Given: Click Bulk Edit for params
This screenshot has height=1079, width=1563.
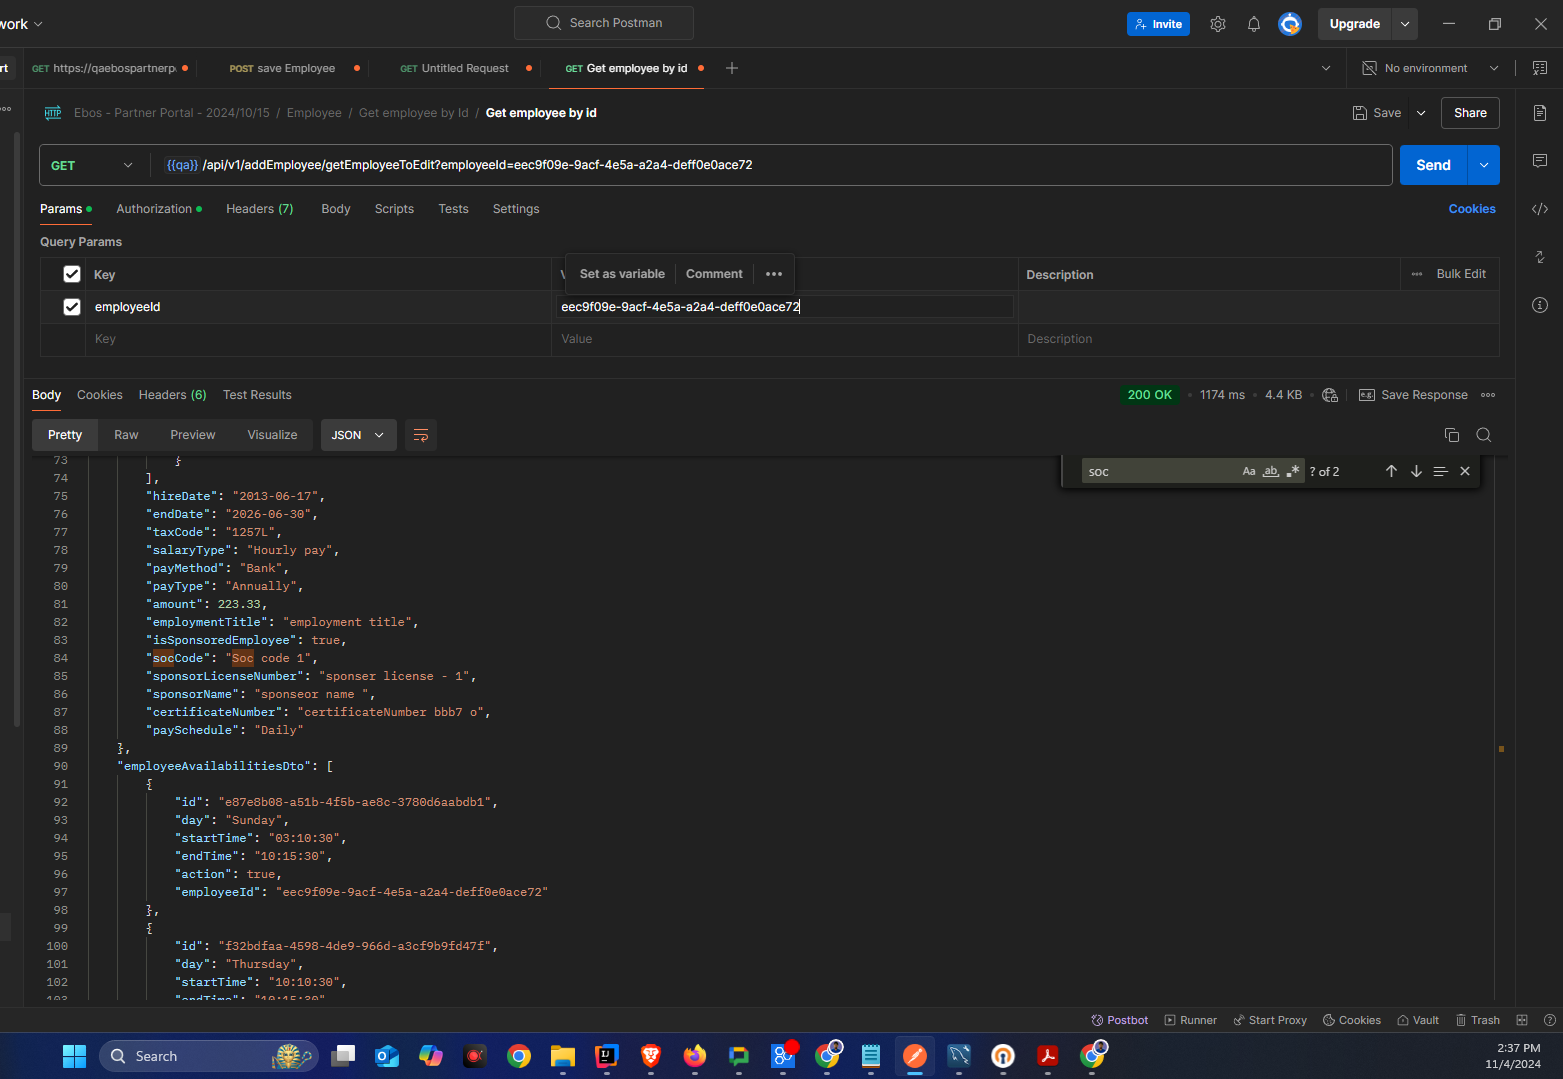Looking at the screenshot, I should [x=1461, y=274].
